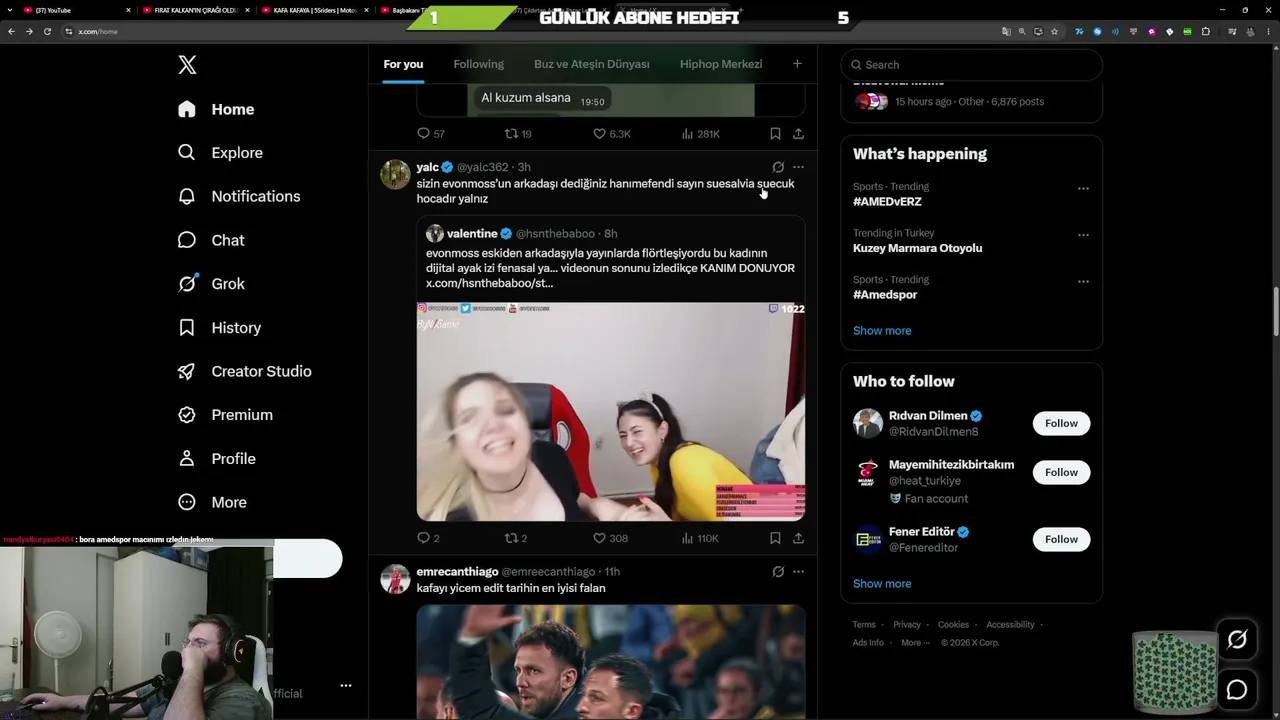Open more options for emrecanthiago's post

(798, 572)
